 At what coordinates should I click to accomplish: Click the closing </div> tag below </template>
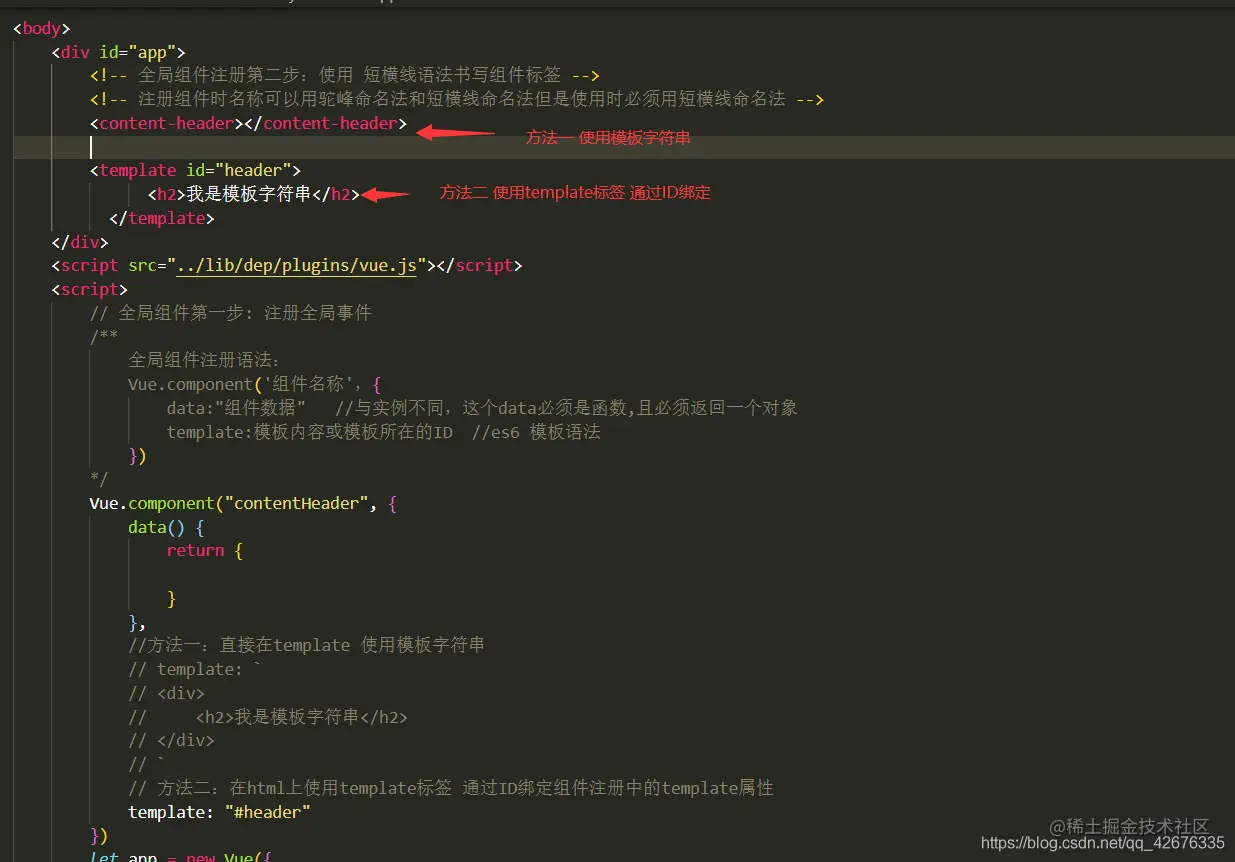[x=80, y=242]
